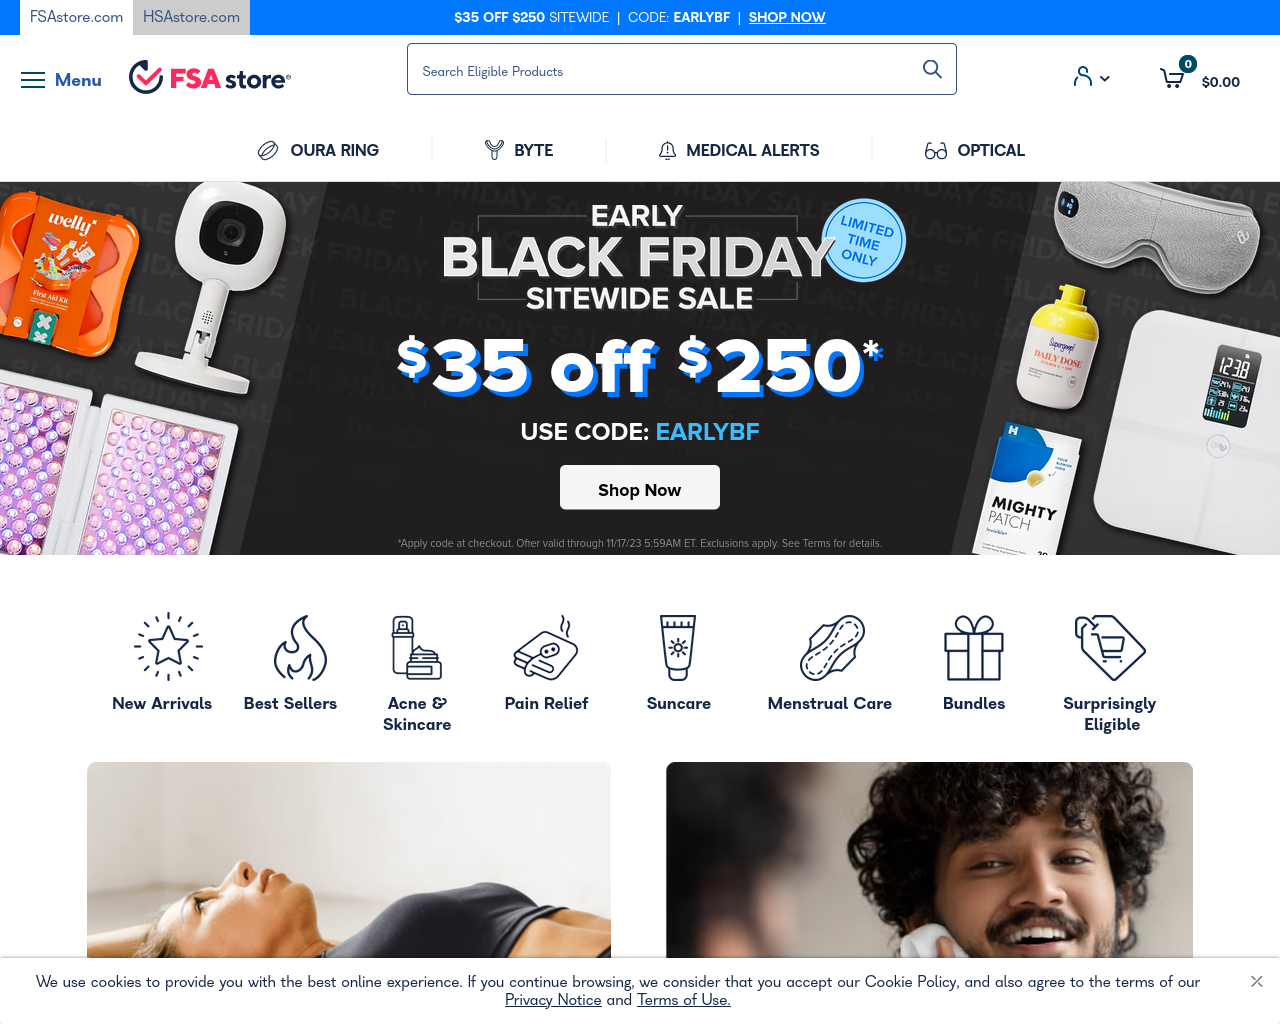
Task: Click the search magnifying glass icon
Action: pos(932,69)
